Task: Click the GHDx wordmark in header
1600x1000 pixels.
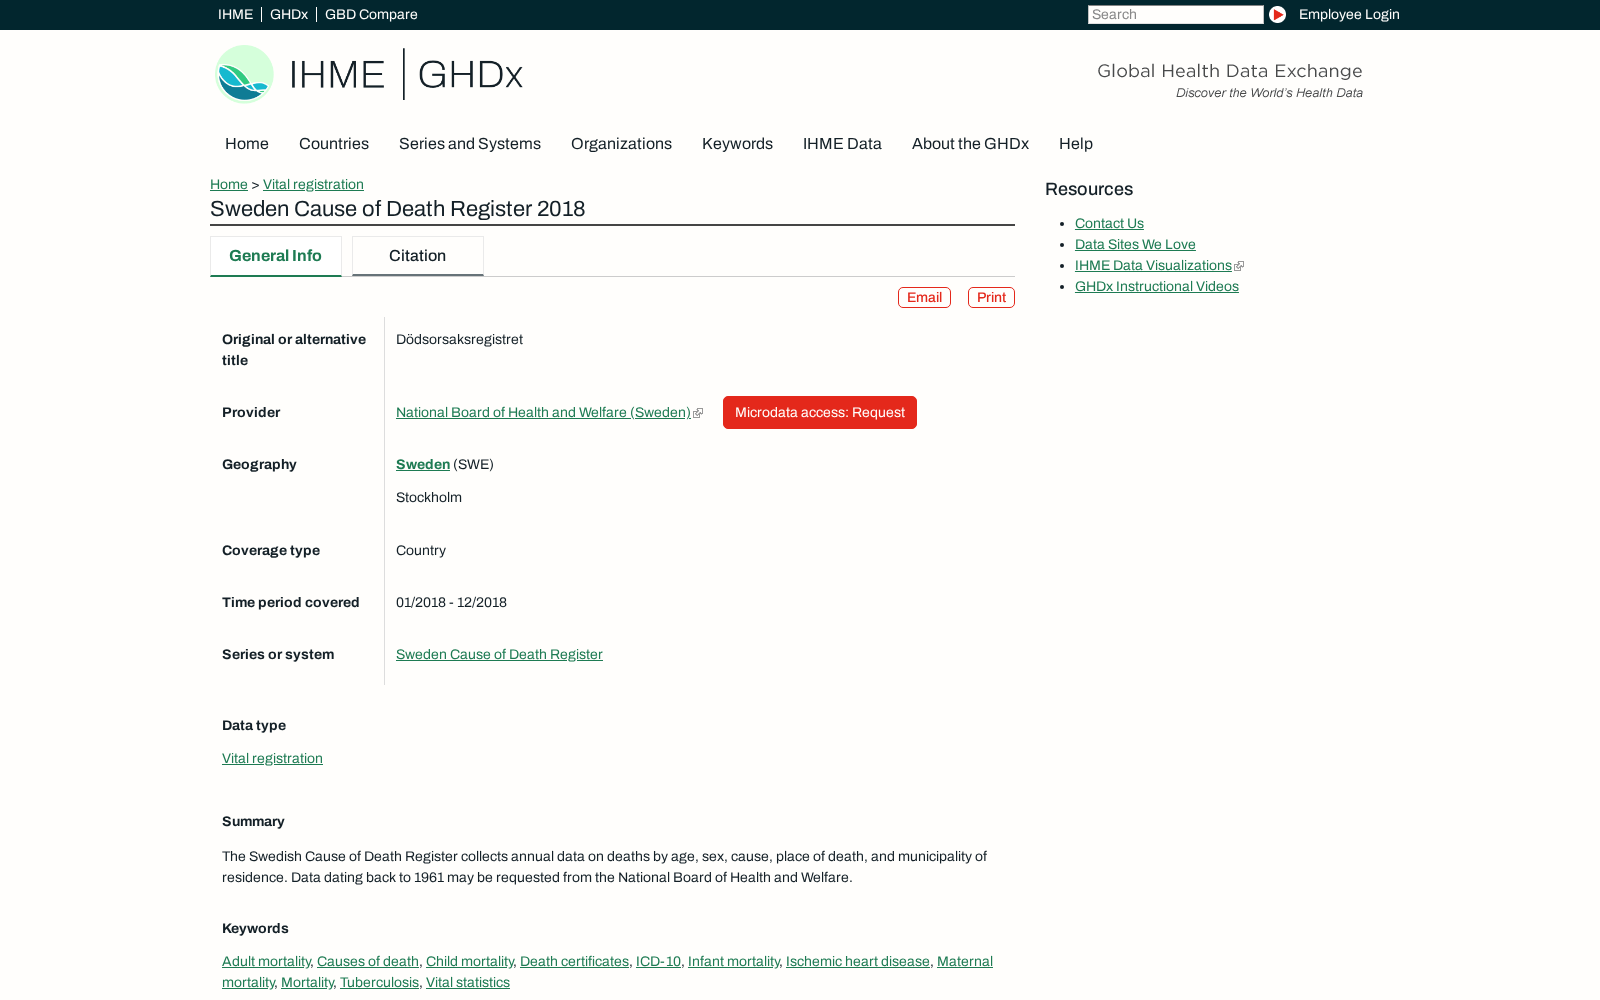Action: pyautogui.click(x=470, y=75)
